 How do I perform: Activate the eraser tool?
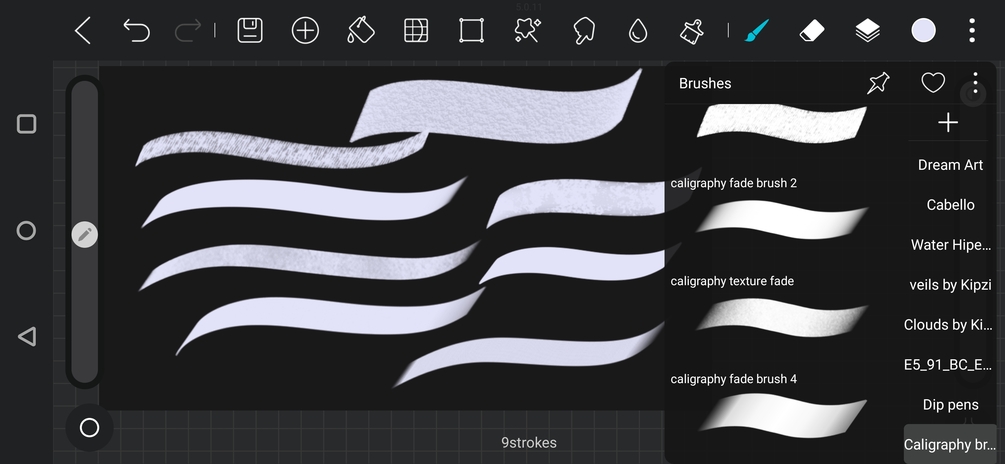pos(813,30)
